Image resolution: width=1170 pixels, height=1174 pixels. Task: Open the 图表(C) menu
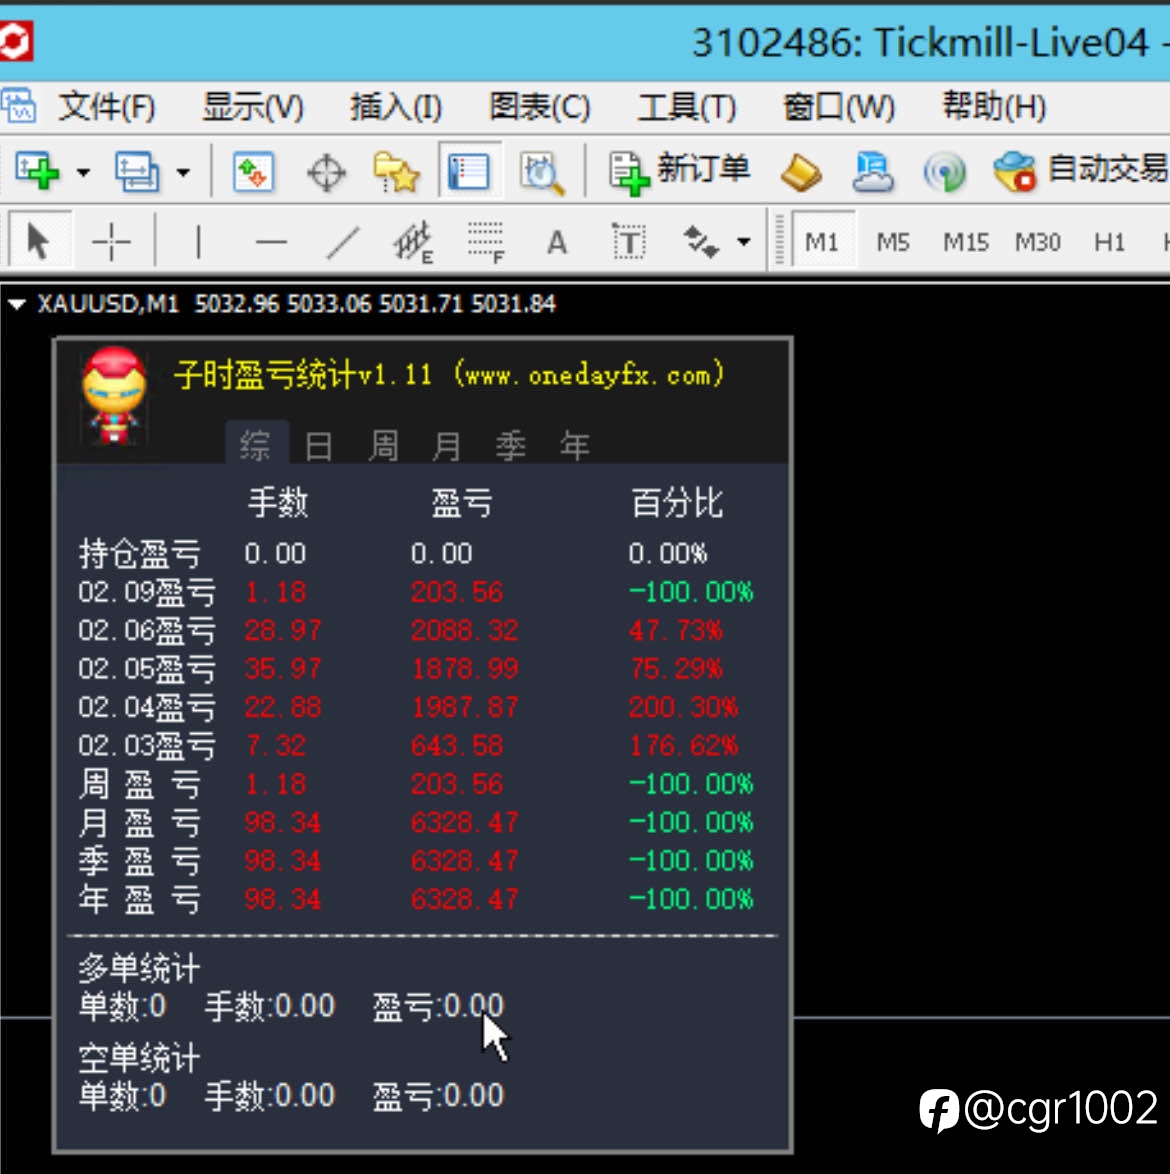539,106
